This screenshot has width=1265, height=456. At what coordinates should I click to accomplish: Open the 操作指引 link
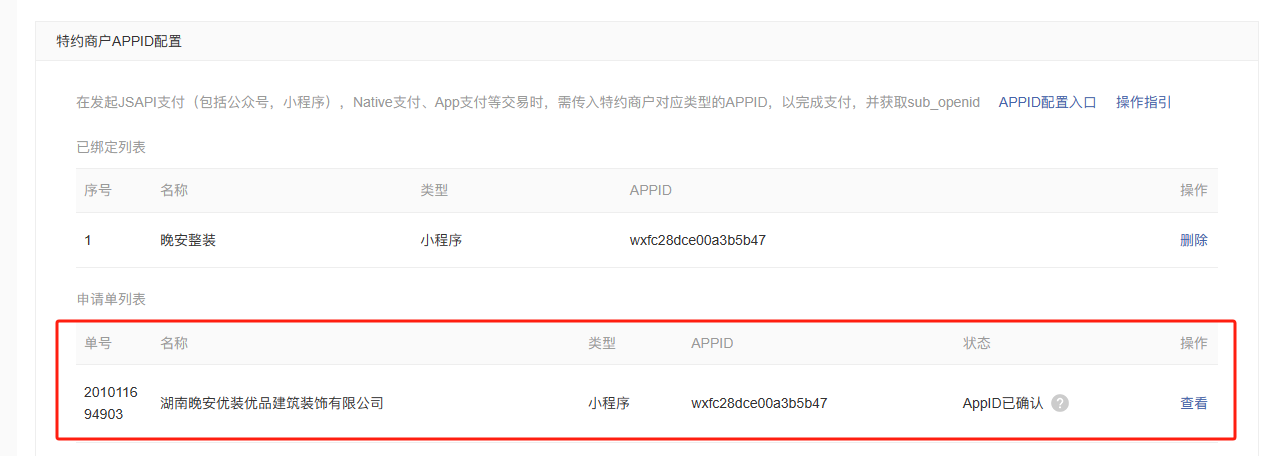click(1144, 102)
